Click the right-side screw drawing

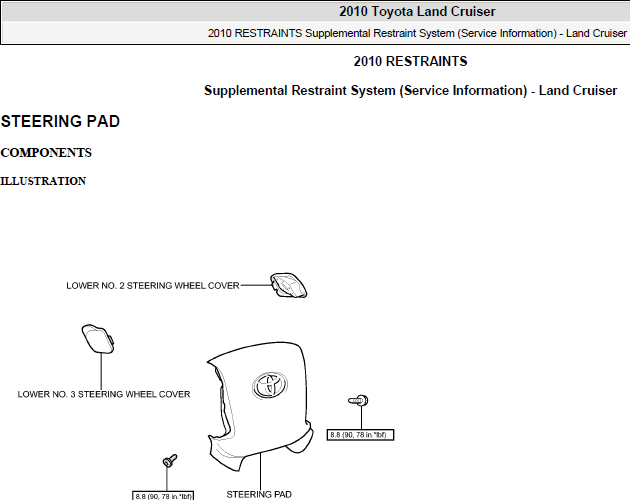click(x=358, y=400)
